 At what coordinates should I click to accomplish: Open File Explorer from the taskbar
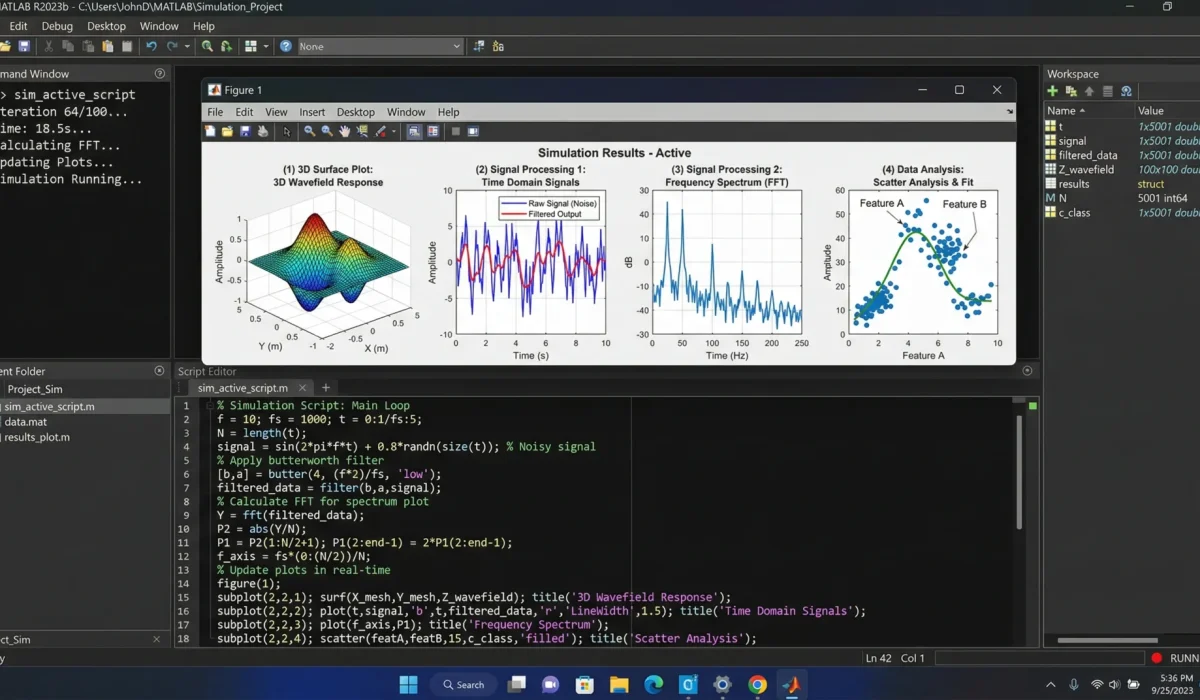coord(619,685)
